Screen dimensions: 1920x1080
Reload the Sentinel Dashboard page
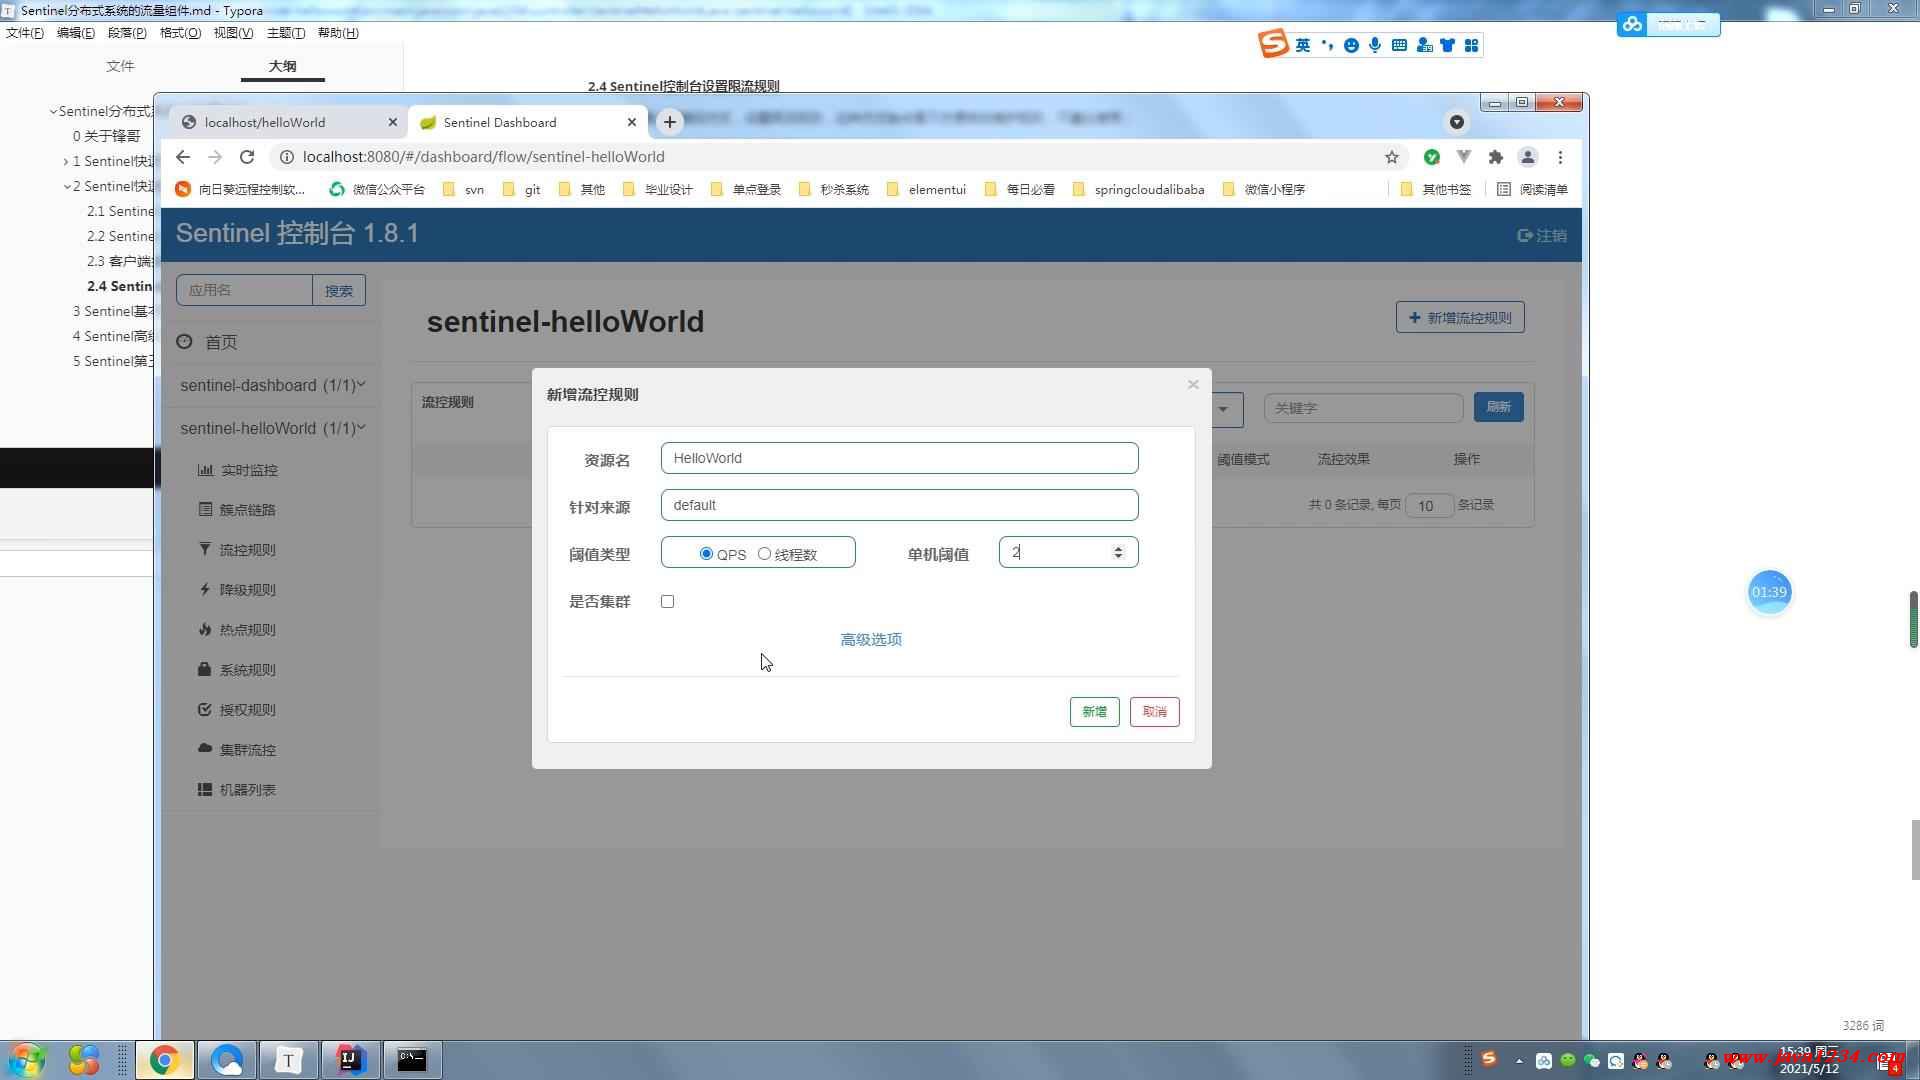point(247,157)
